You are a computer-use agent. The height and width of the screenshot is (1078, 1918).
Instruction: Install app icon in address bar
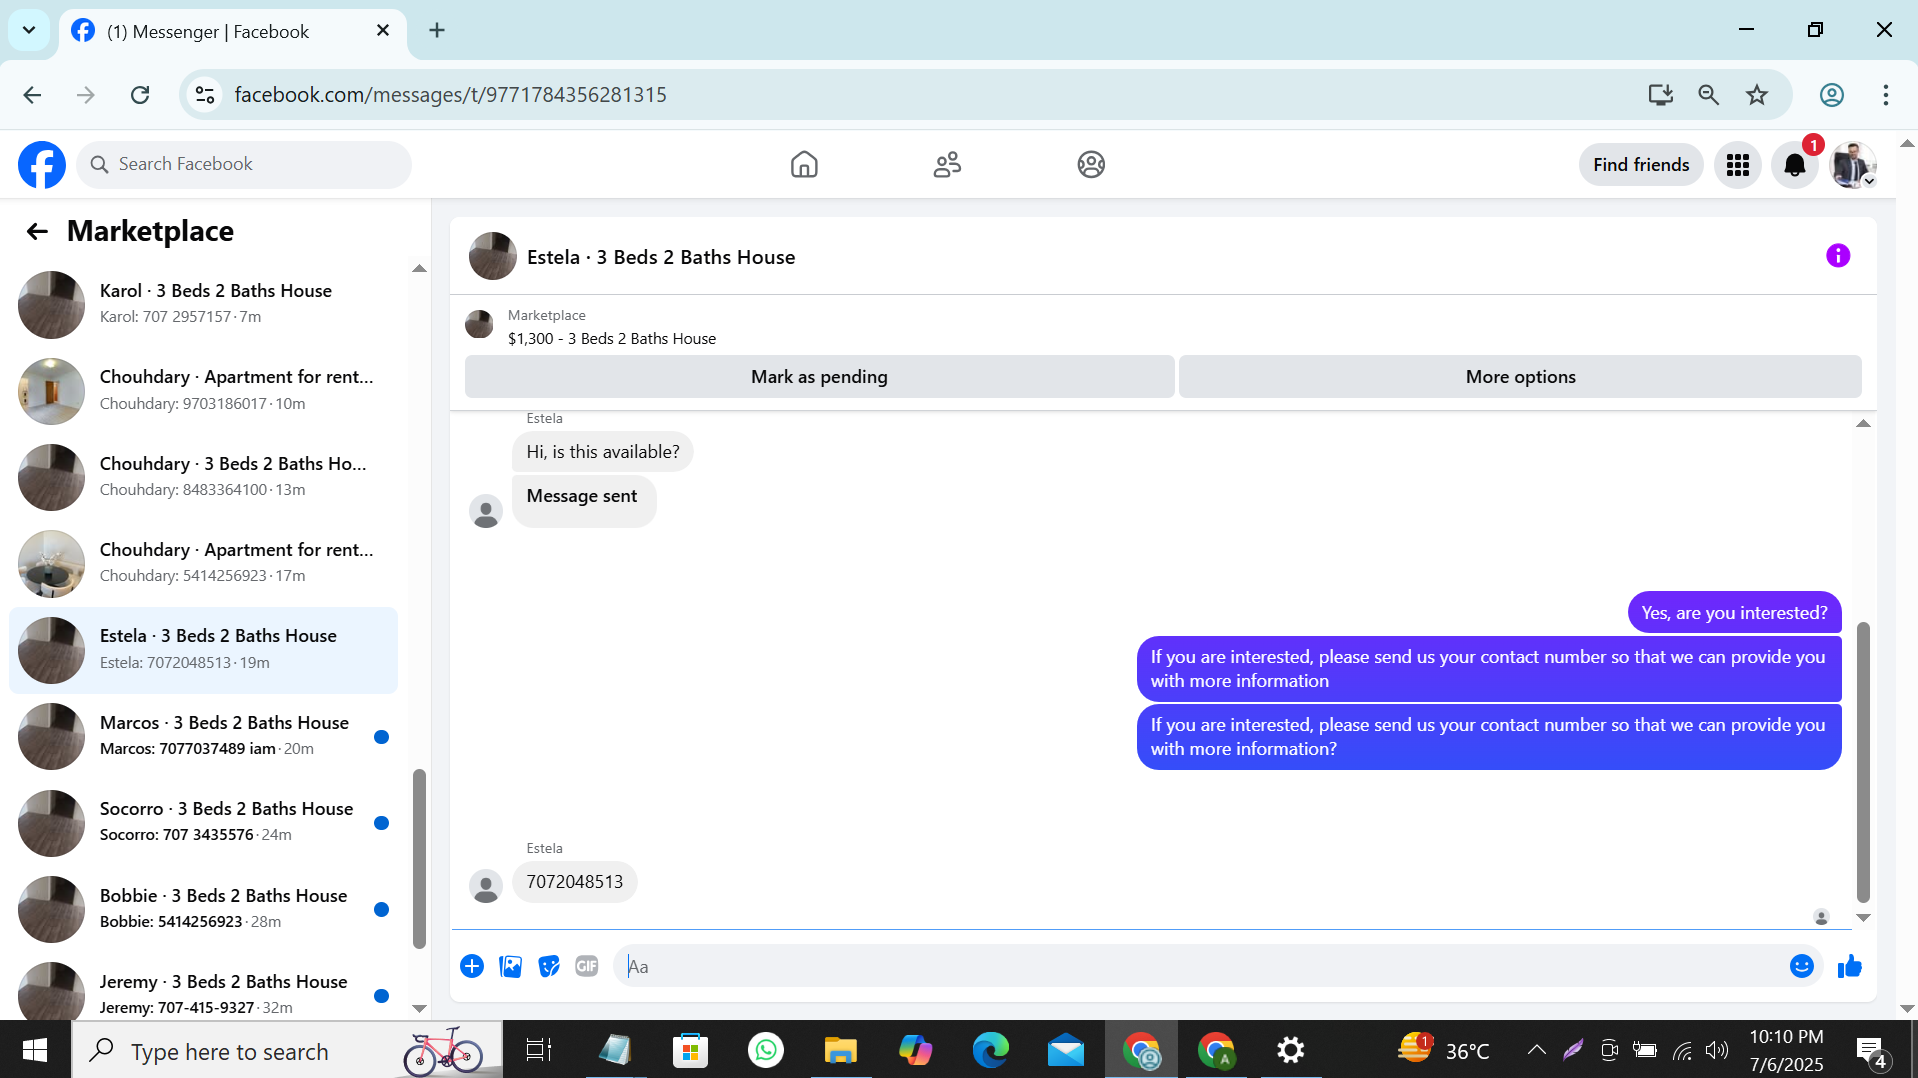click(x=1660, y=95)
